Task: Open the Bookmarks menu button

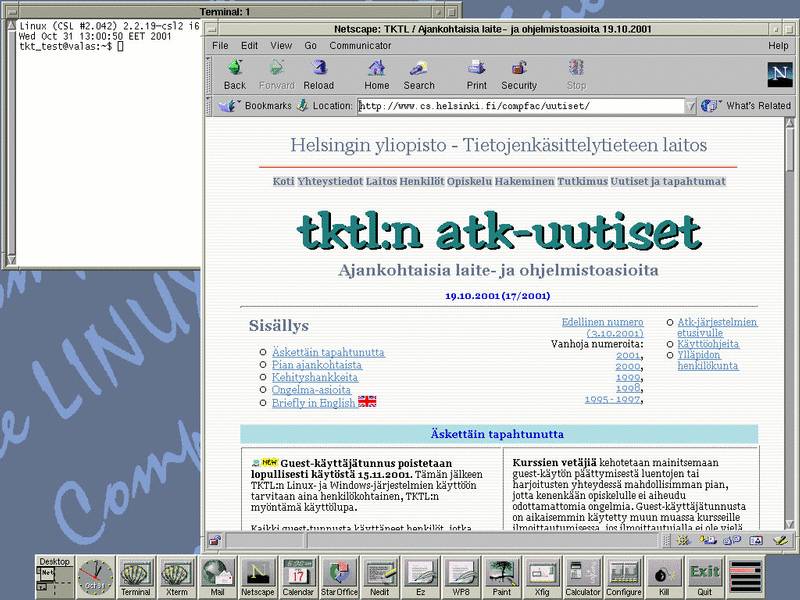Action: tap(256, 106)
